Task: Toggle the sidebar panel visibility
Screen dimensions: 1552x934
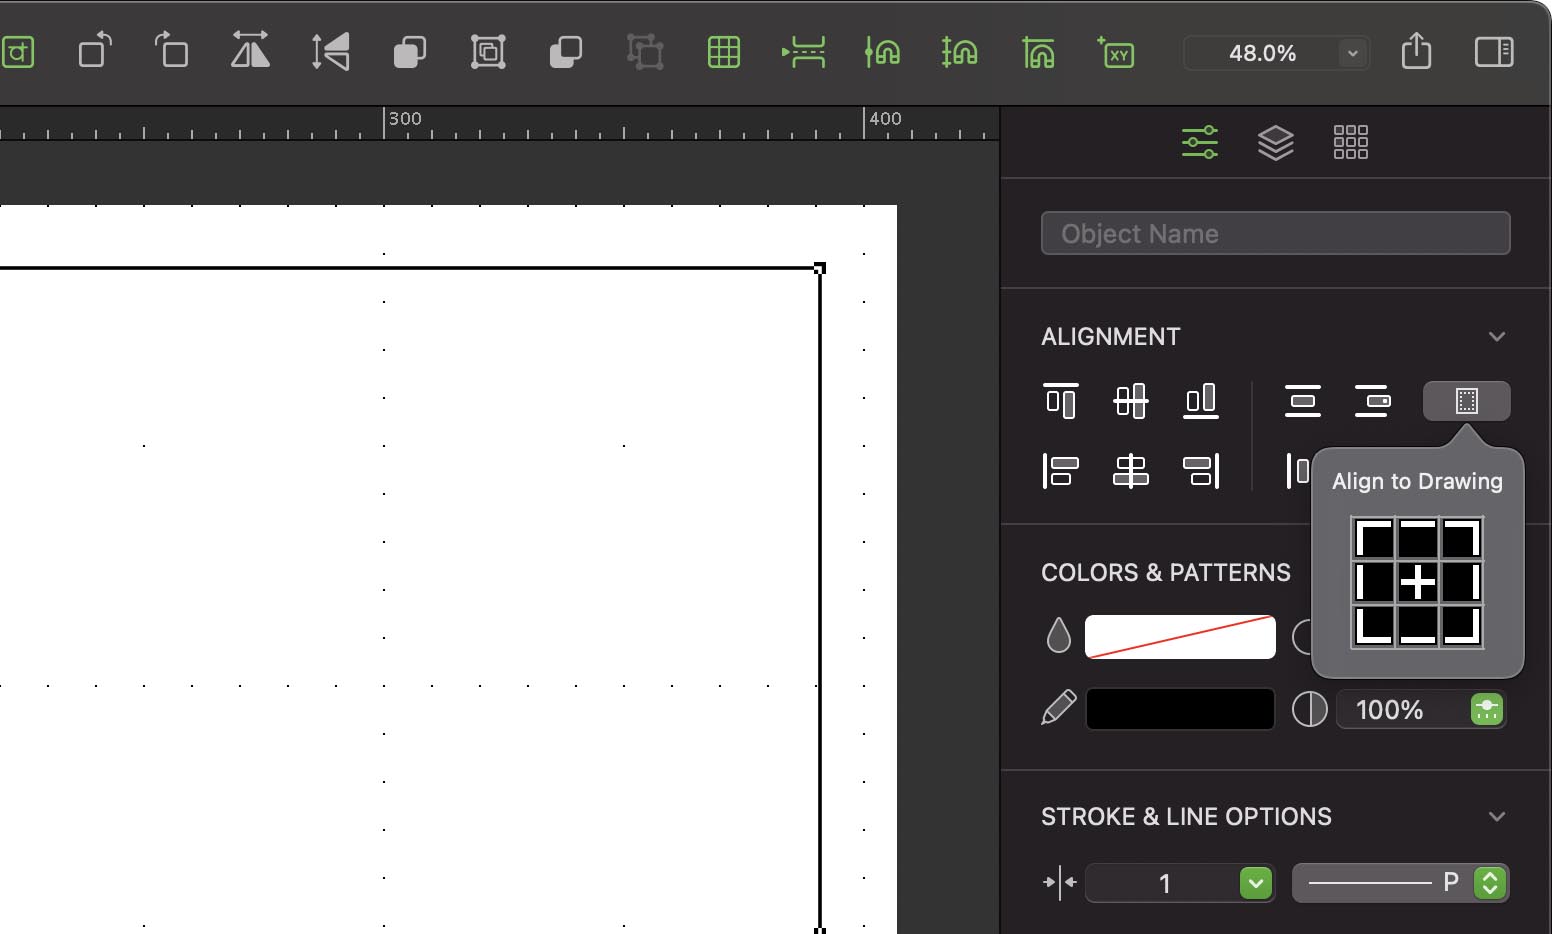Action: [1494, 52]
